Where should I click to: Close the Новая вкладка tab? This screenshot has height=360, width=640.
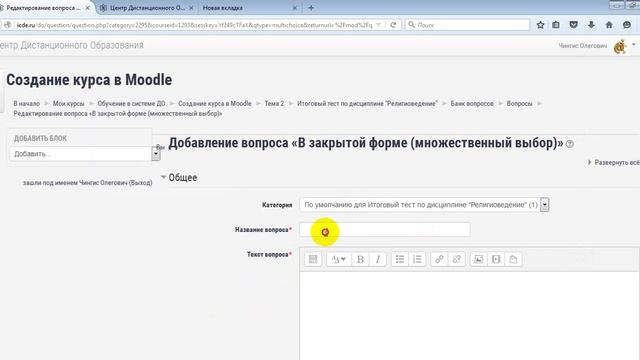pos(295,8)
